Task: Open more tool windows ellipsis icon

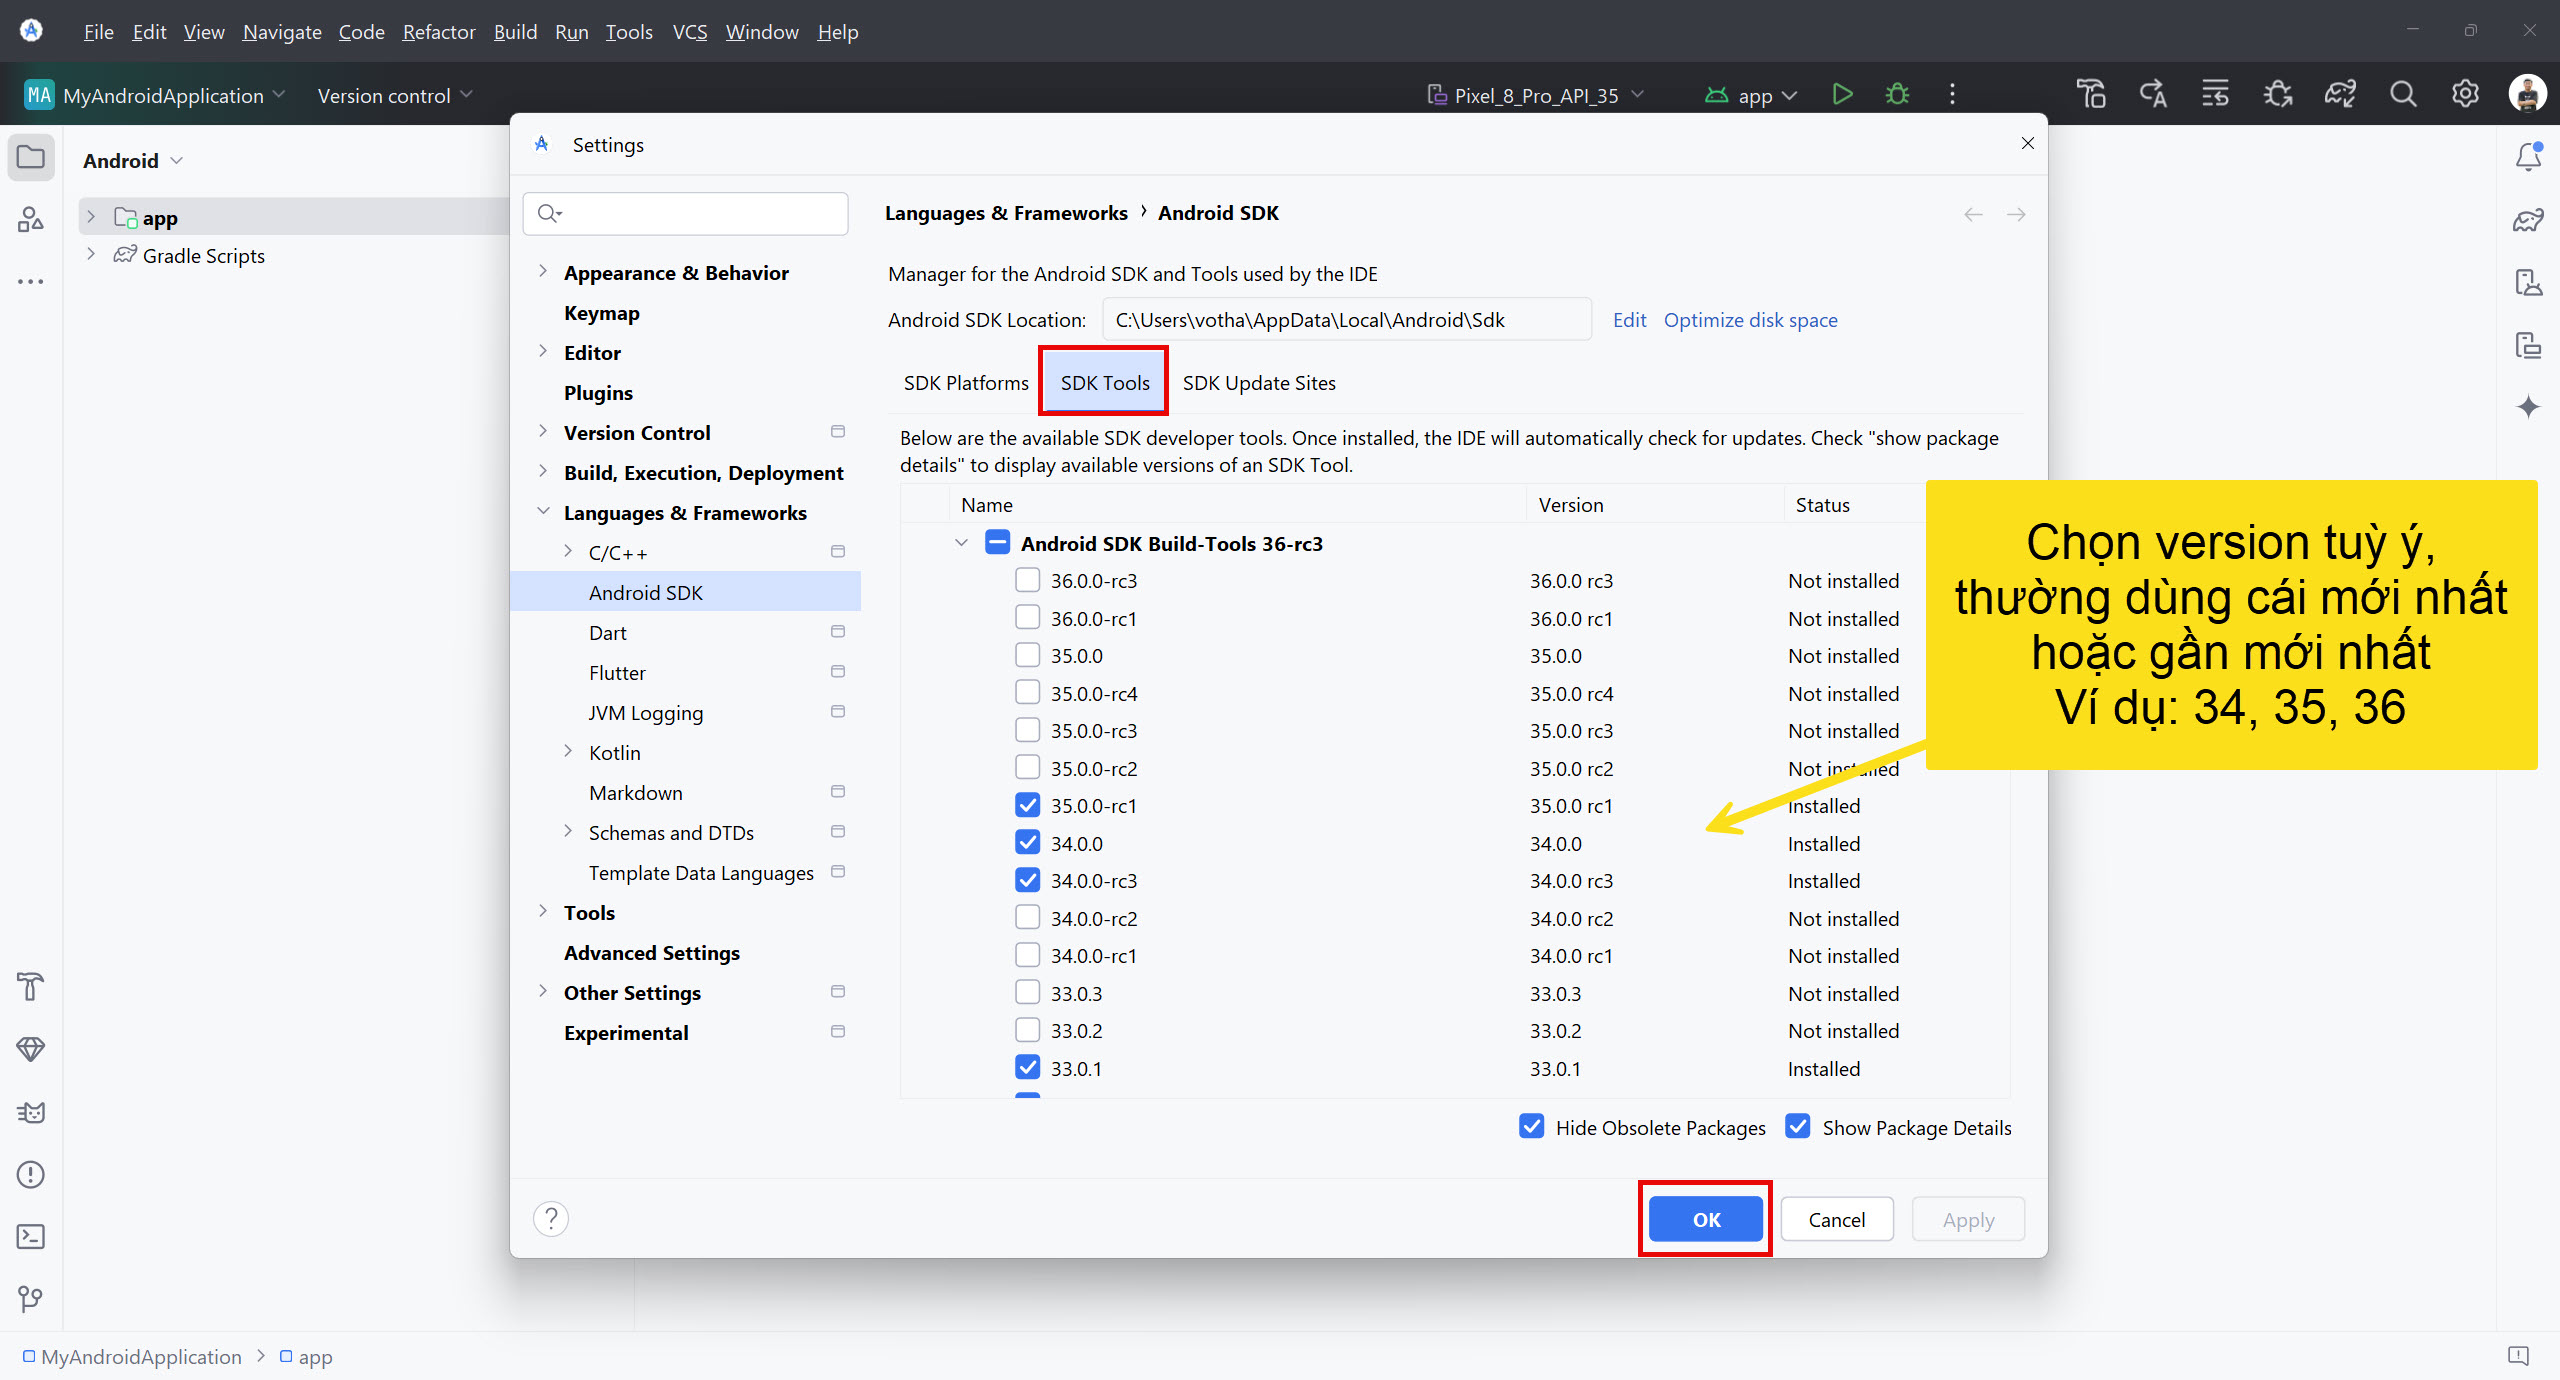Action: click(x=31, y=282)
